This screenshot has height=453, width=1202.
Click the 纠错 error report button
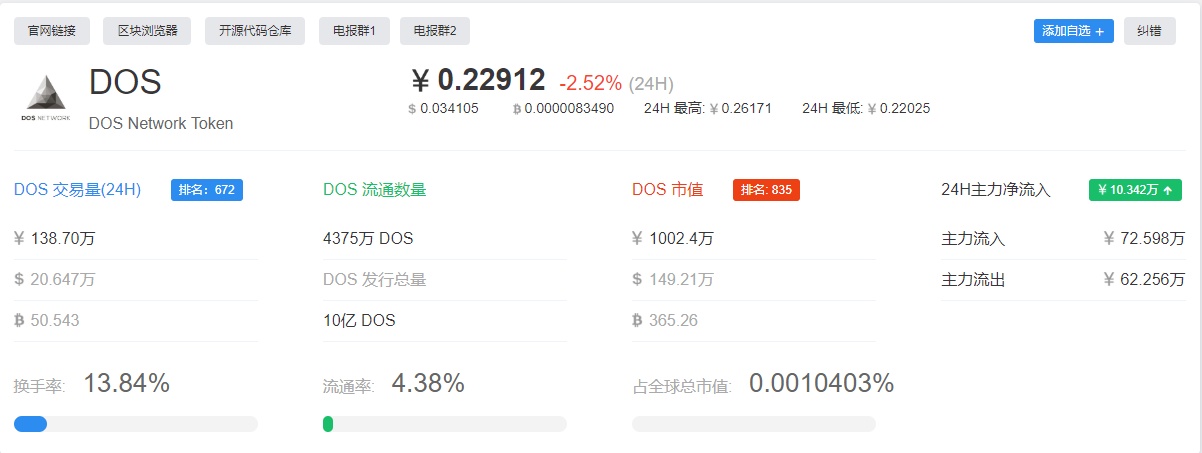(1149, 31)
